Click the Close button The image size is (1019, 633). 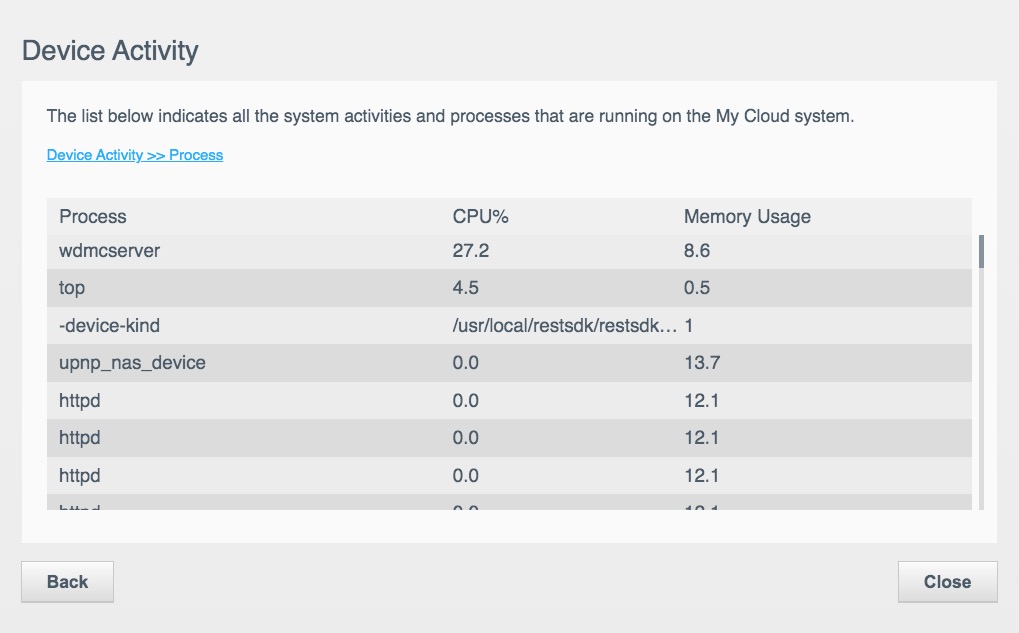[947, 582]
